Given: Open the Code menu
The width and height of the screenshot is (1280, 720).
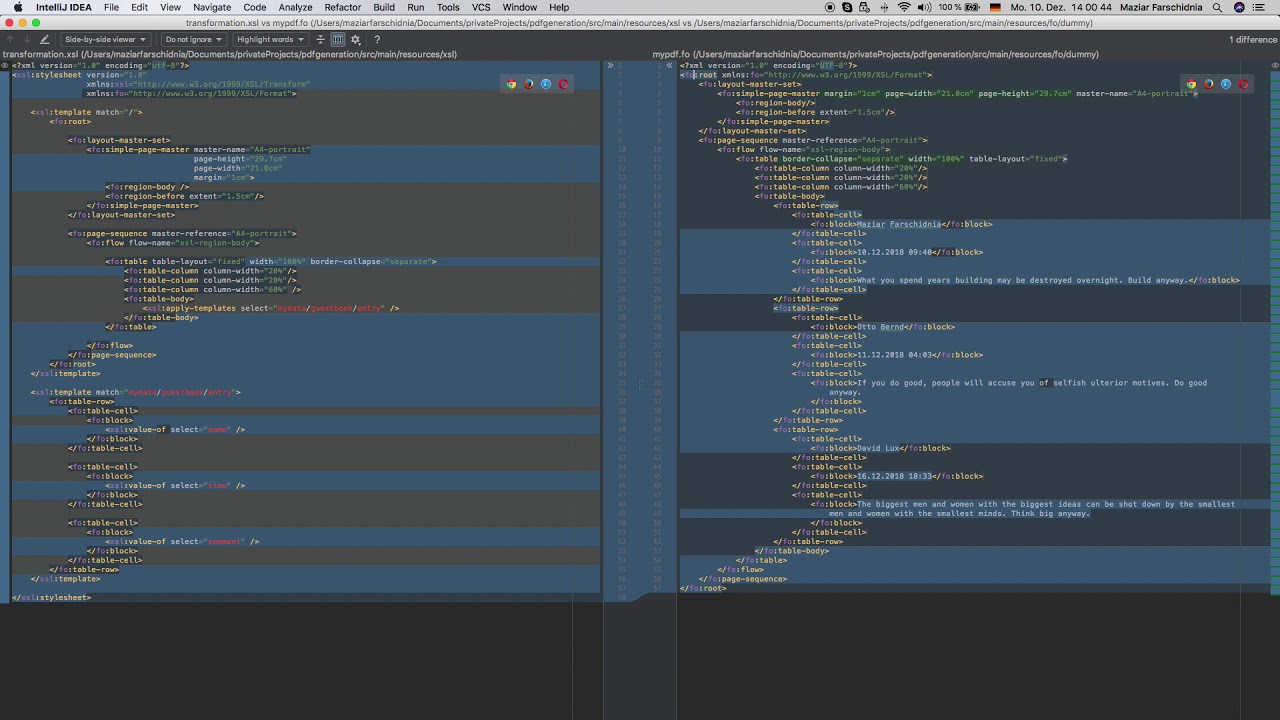Looking at the screenshot, I should [x=255, y=7].
